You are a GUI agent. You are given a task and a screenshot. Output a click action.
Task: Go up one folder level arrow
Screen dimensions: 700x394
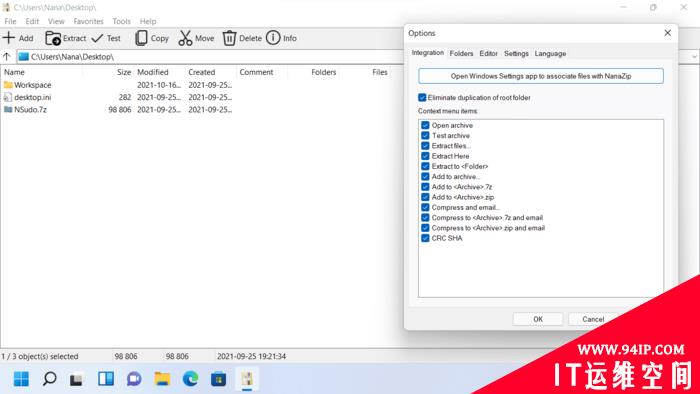[7, 57]
